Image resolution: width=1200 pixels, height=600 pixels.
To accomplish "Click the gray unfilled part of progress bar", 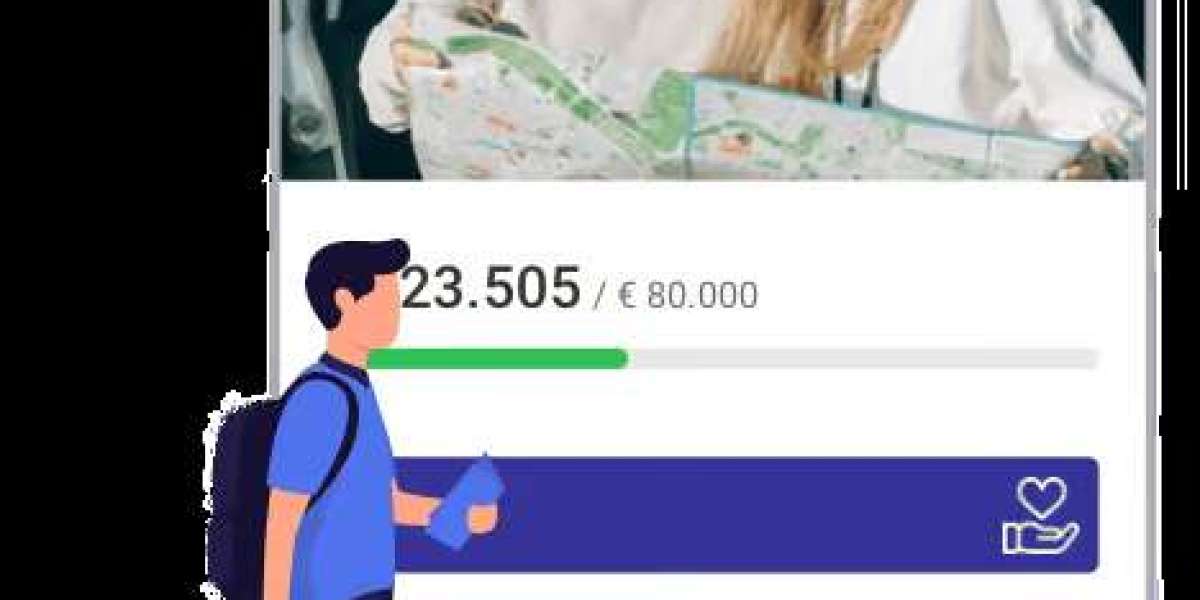I will coord(864,358).
